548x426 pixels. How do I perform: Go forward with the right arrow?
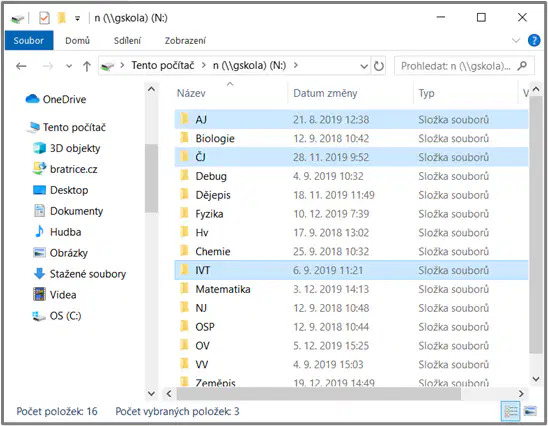pyautogui.click(x=48, y=66)
